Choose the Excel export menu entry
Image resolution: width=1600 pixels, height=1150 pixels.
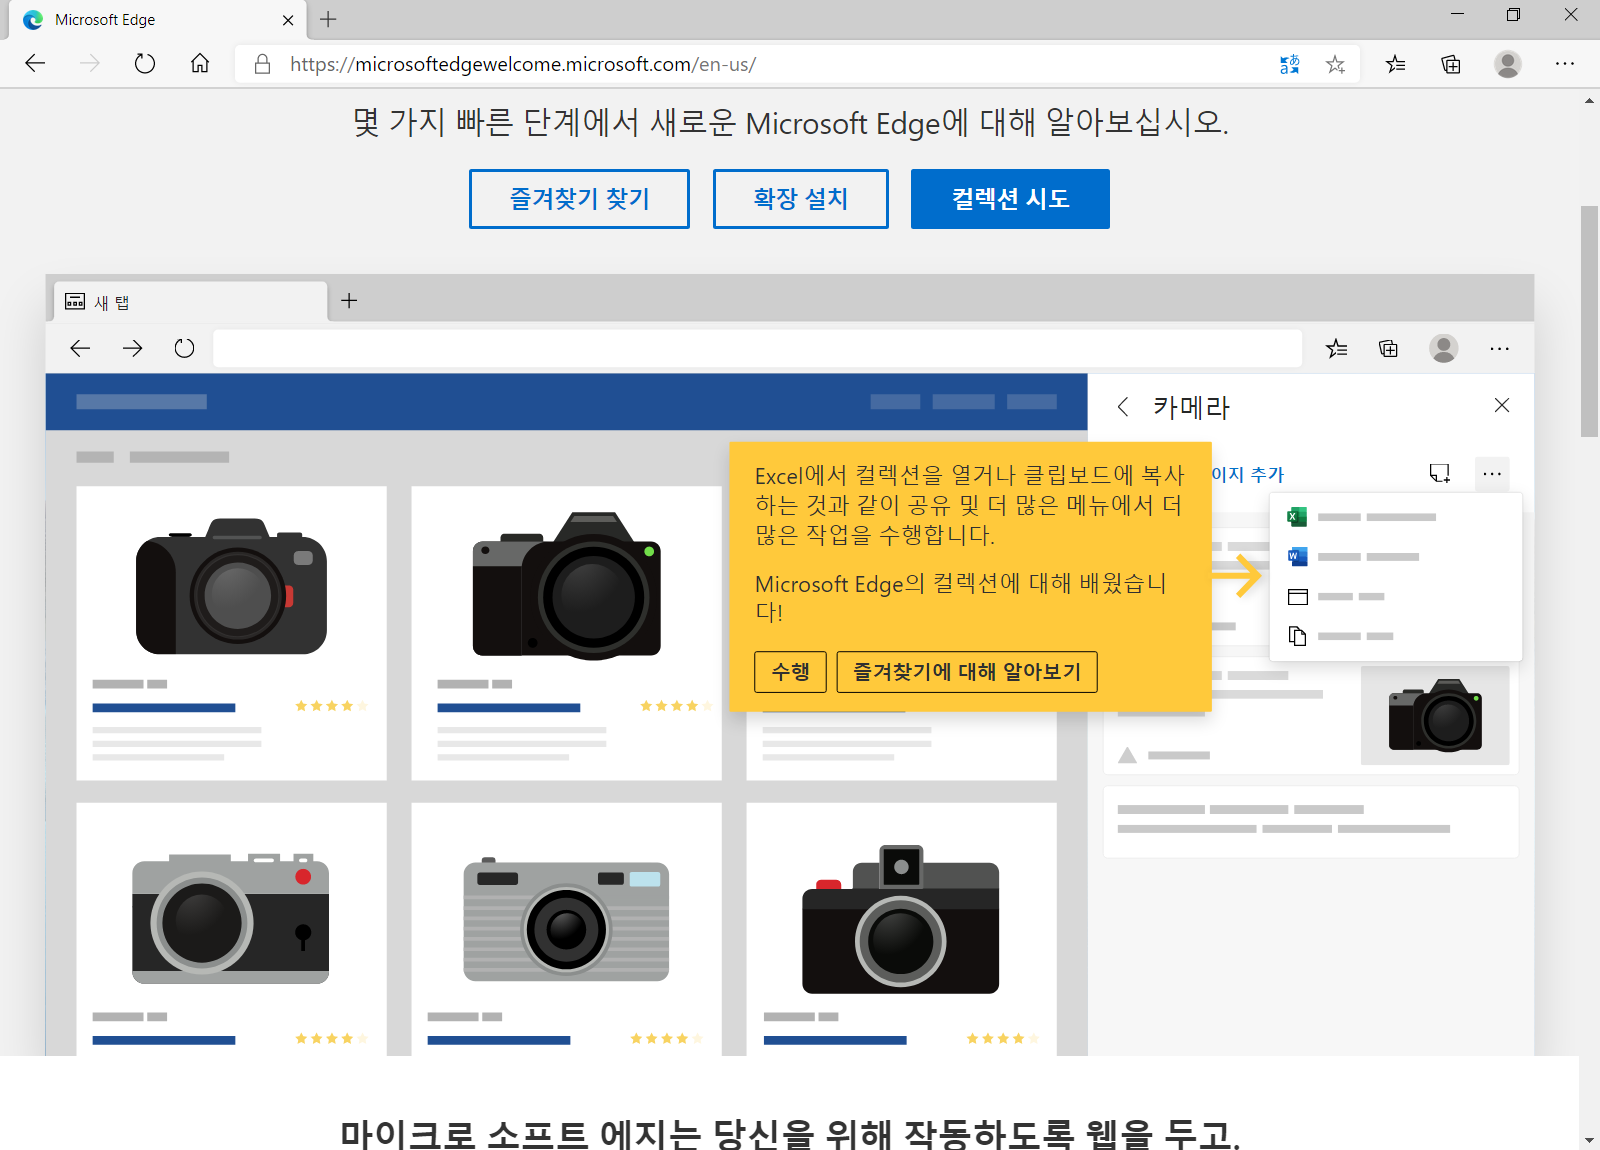[x=1395, y=517]
